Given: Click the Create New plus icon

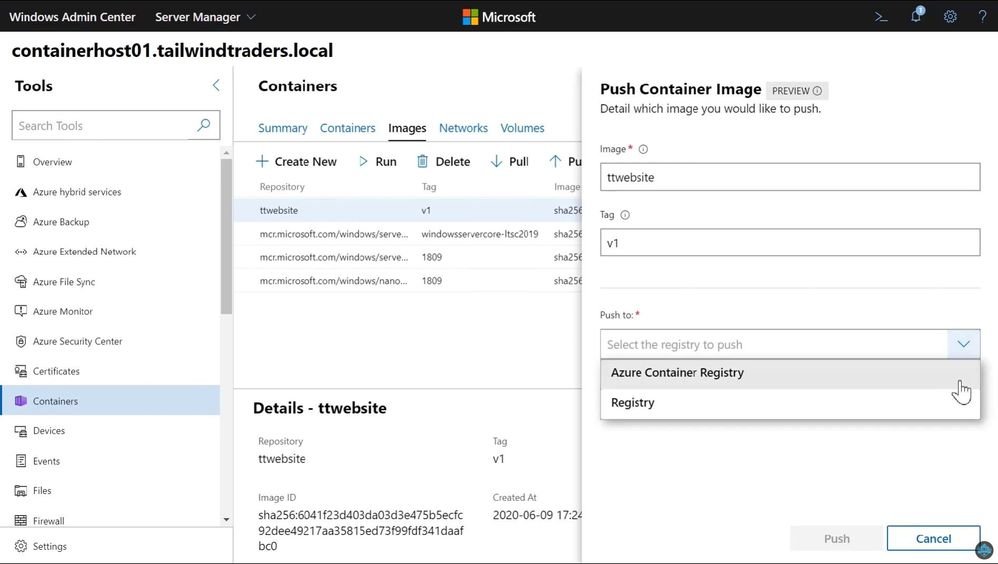Looking at the screenshot, I should [x=262, y=161].
